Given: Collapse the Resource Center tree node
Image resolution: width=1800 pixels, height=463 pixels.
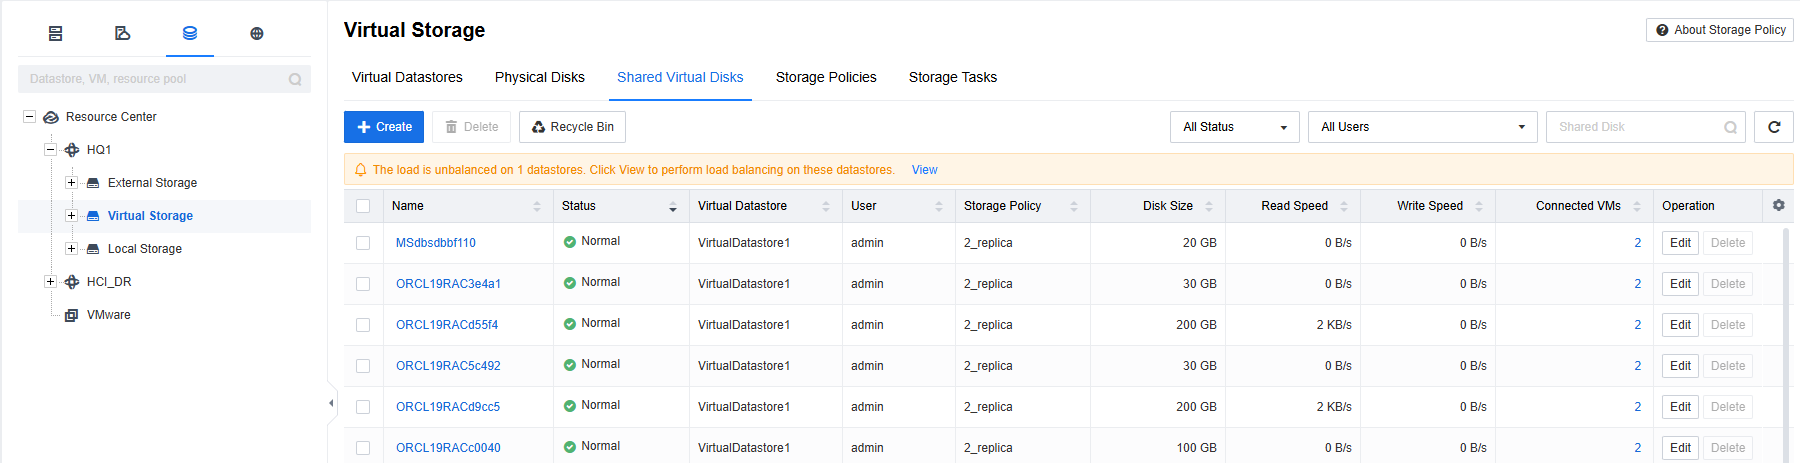Looking at the screenshot, I should pos(30,117).
